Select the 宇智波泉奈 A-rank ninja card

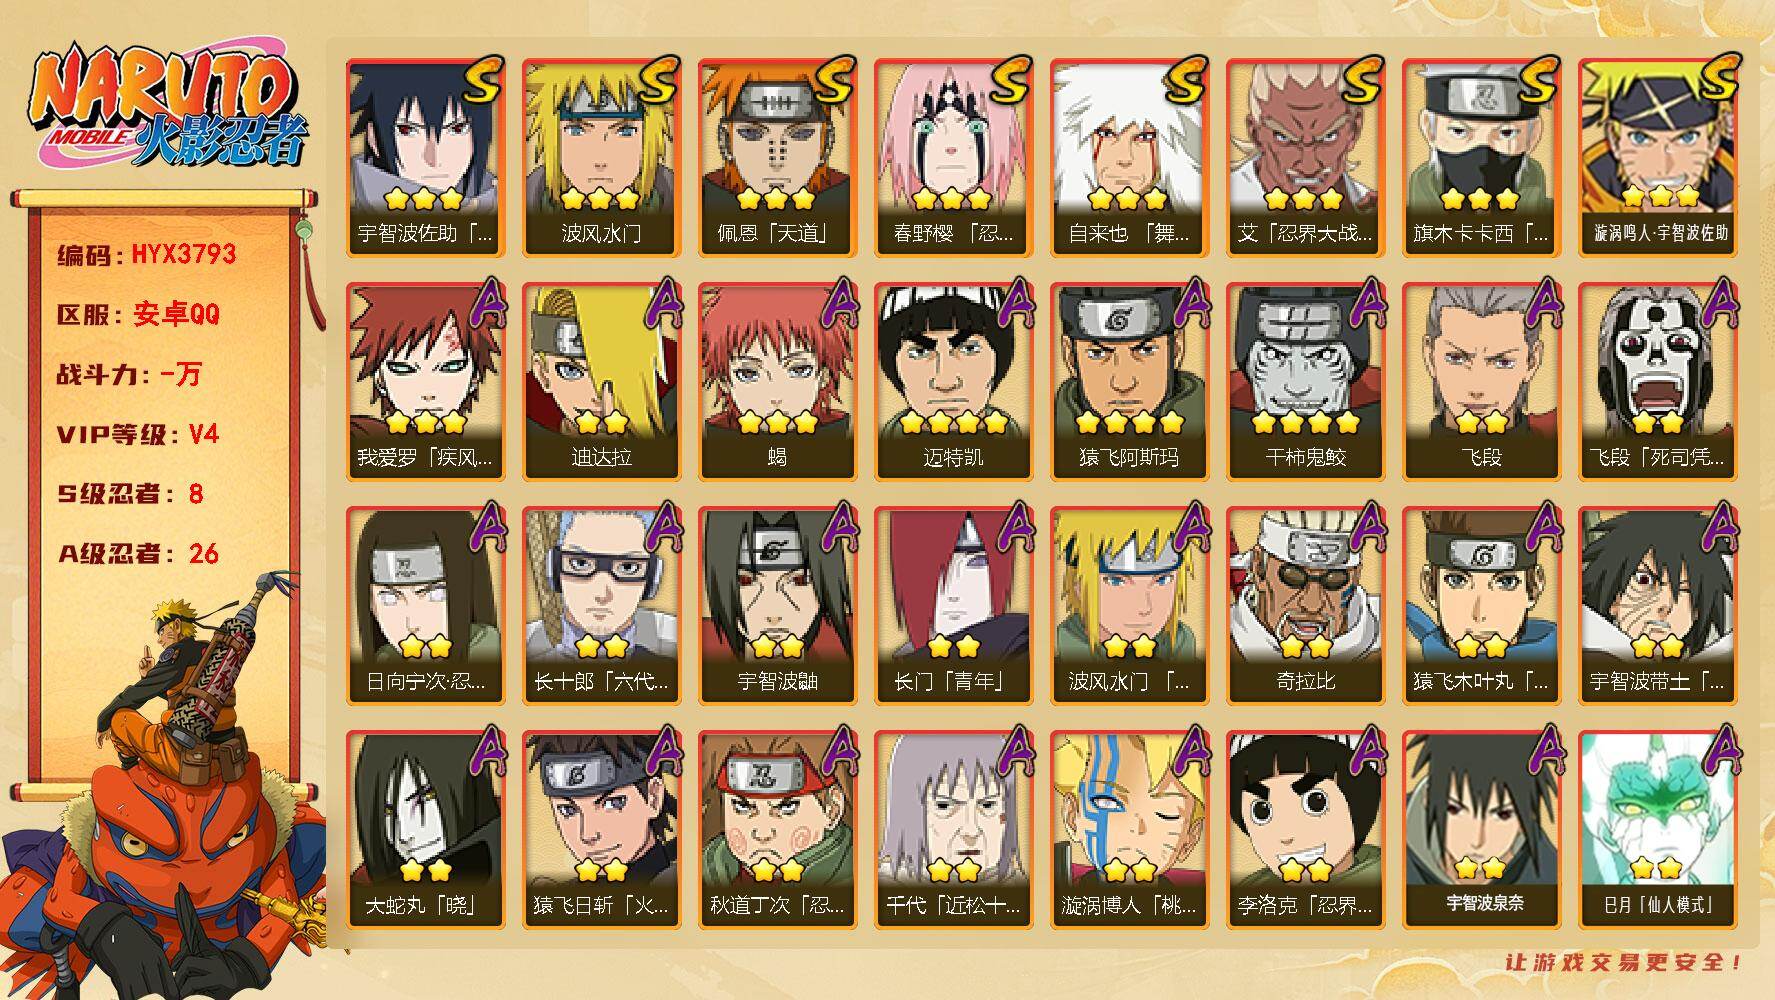pyautogui.click(x=1481, y=829)
